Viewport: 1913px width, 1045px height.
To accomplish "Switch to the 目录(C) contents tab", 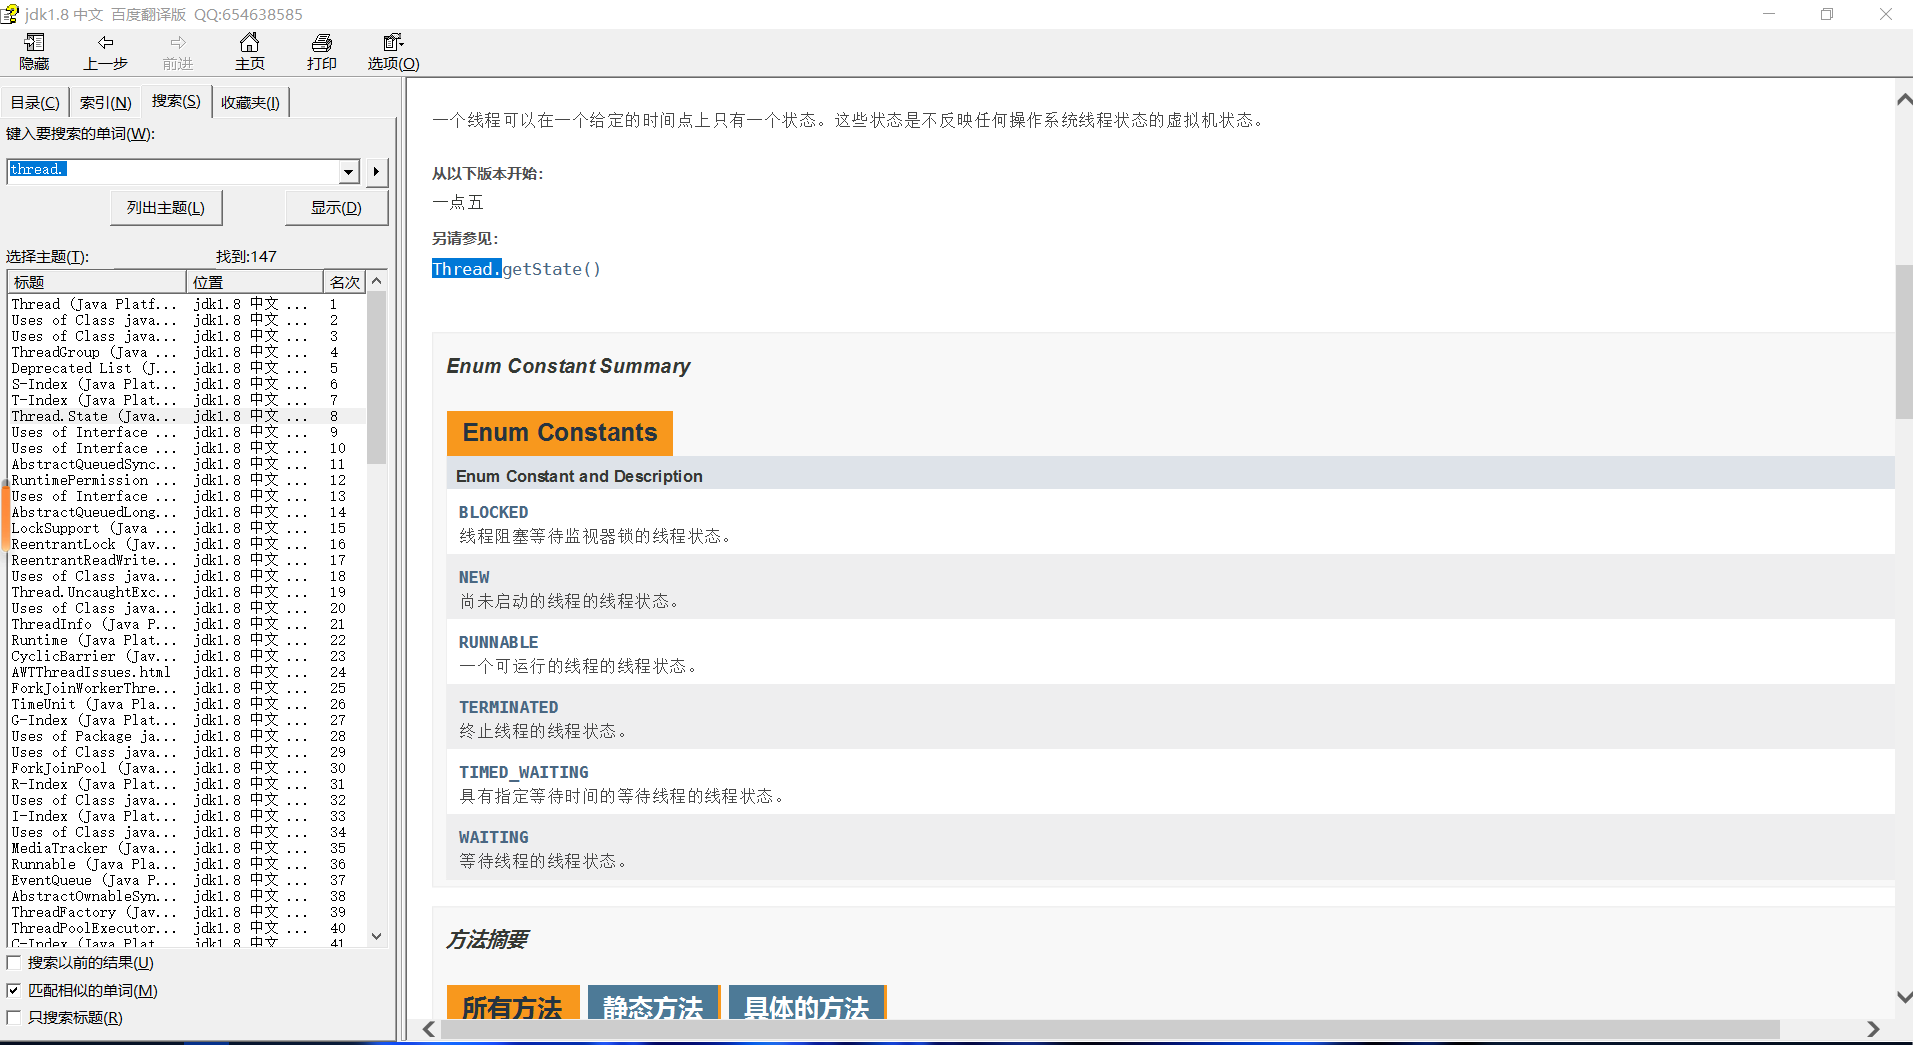I will 35,102.
